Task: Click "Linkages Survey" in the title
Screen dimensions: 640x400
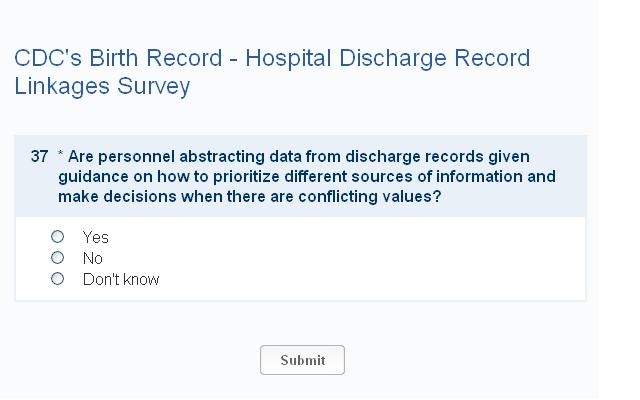Action: (x=102, y=86)
